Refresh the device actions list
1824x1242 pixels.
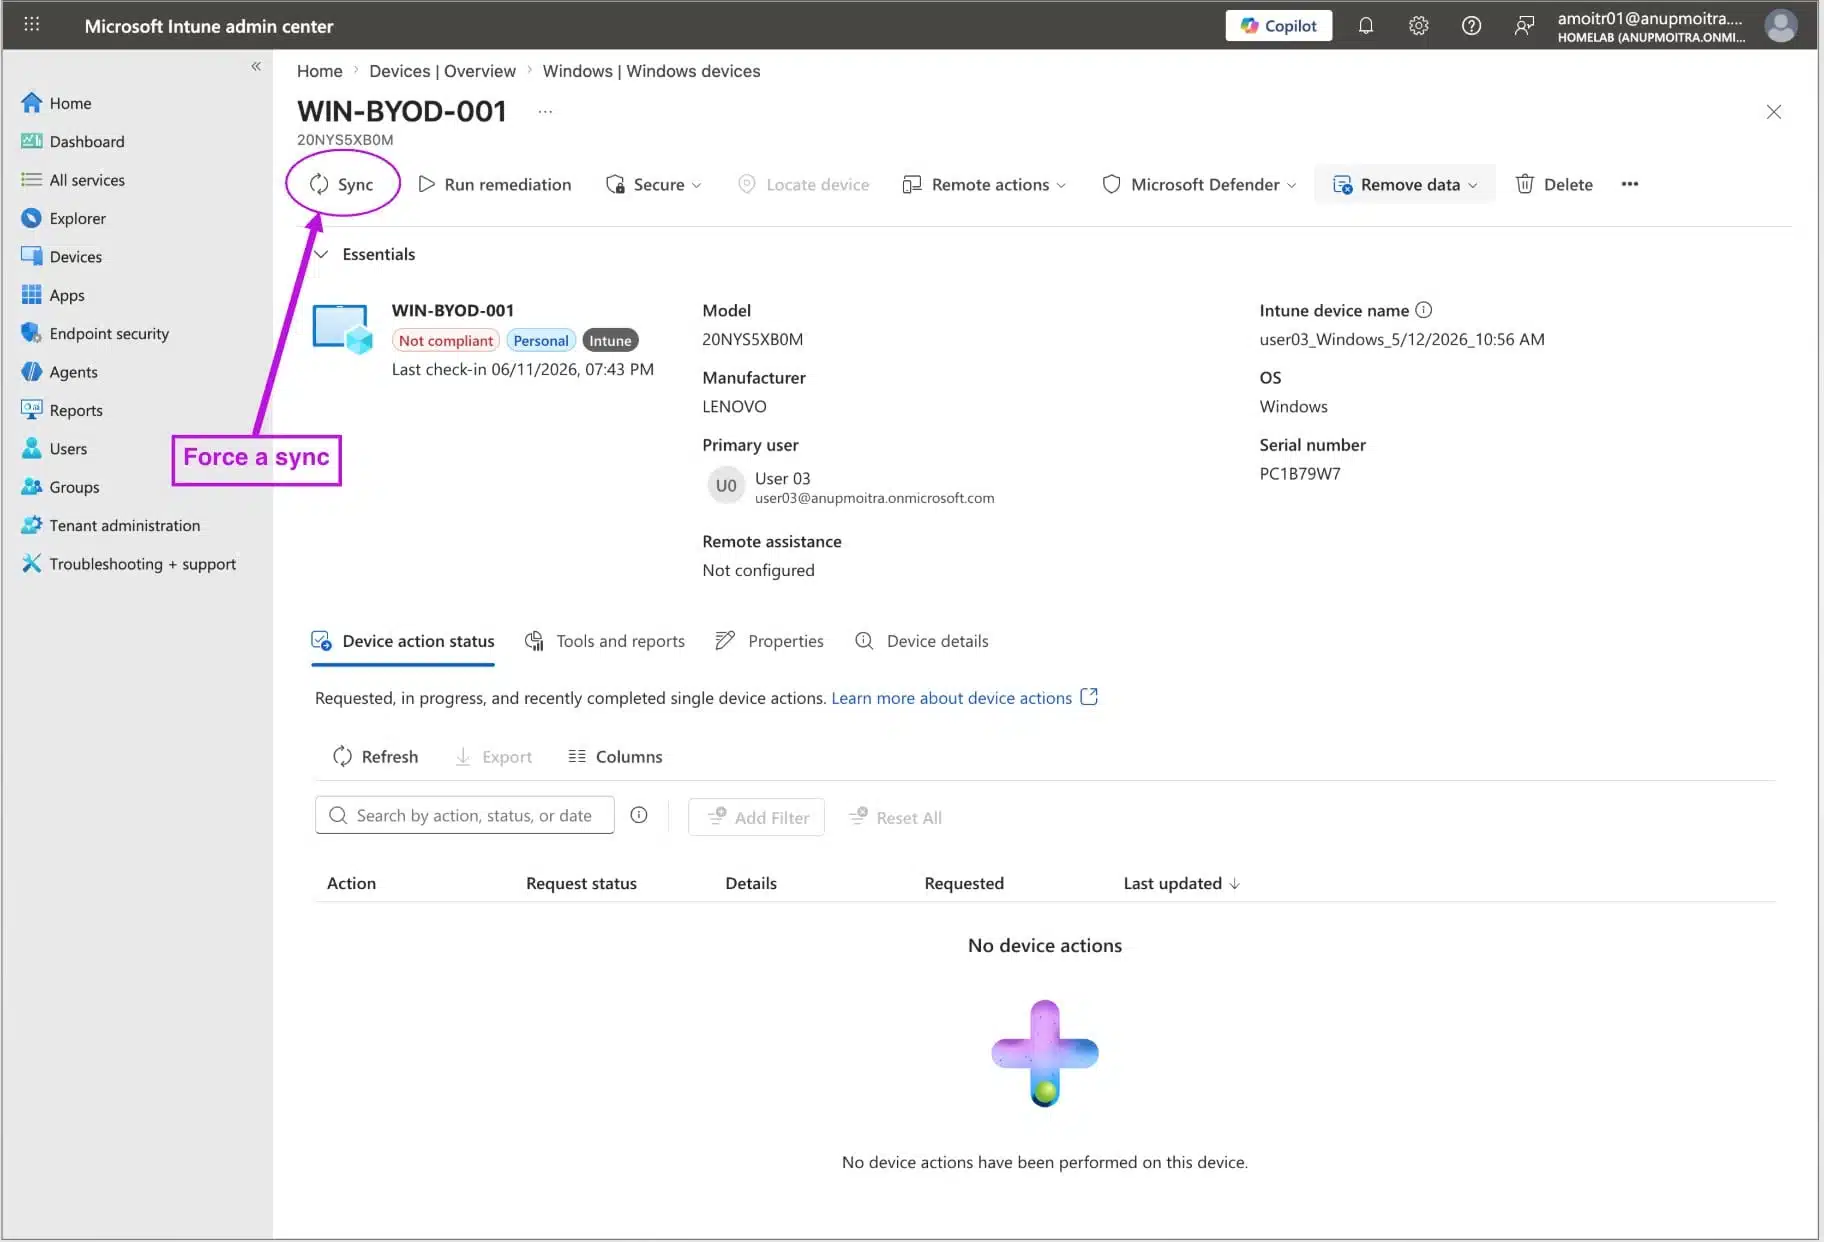(375, 757)
